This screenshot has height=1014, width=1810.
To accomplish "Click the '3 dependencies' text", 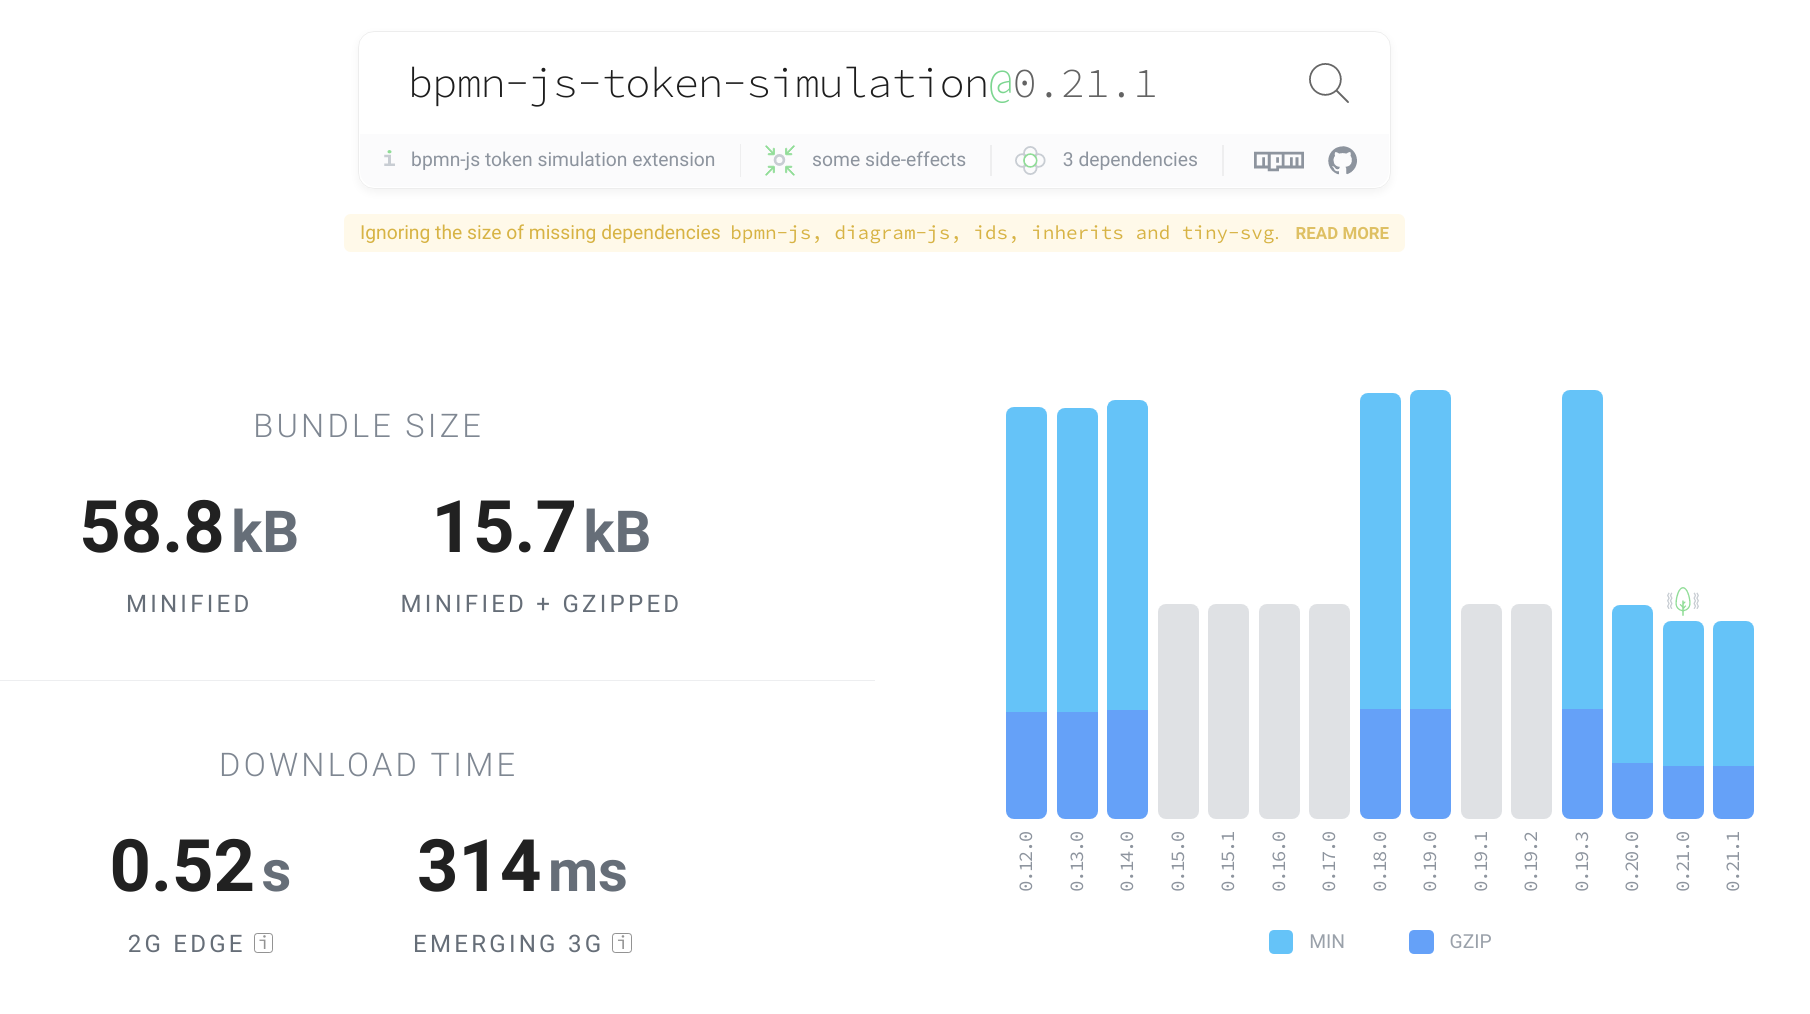I will pos(1130,160).
